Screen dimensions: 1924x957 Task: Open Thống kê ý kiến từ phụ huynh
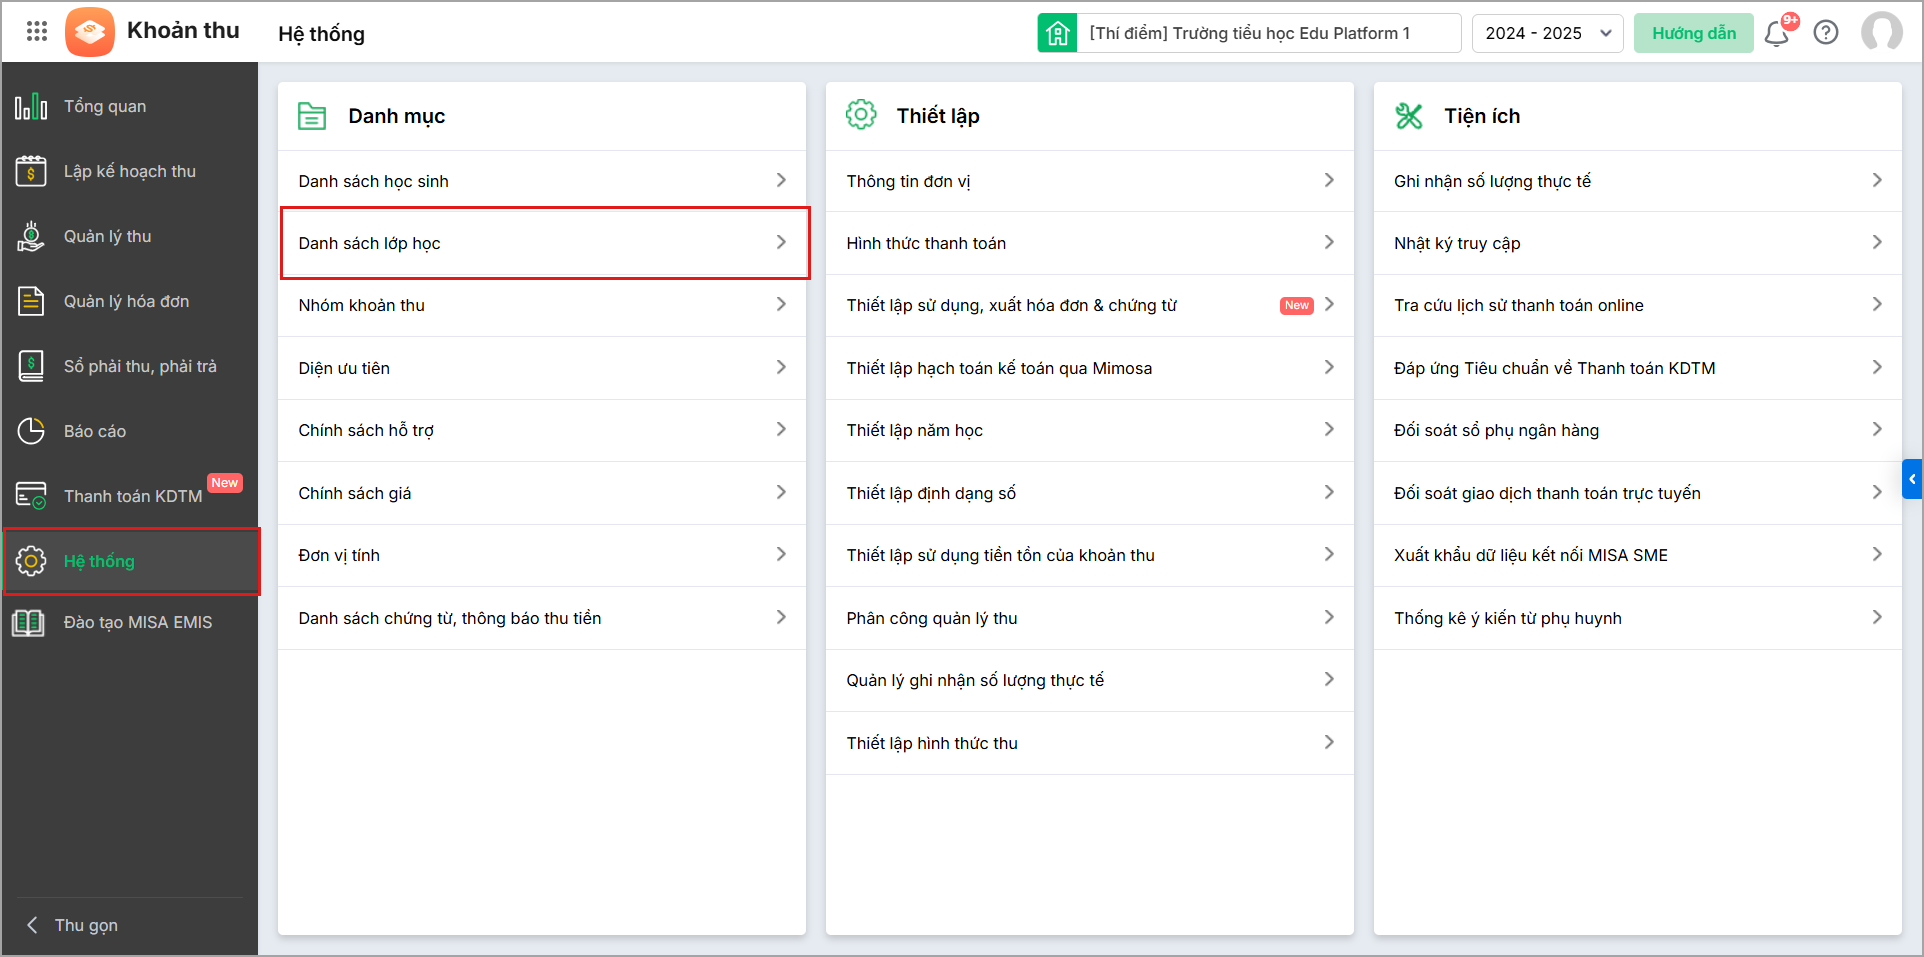[1638, 618]
